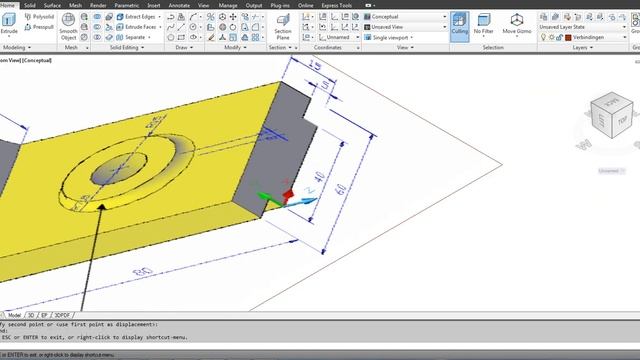Select the Rotate tool in Modify

pyautogui.click(x=233, y=27)
